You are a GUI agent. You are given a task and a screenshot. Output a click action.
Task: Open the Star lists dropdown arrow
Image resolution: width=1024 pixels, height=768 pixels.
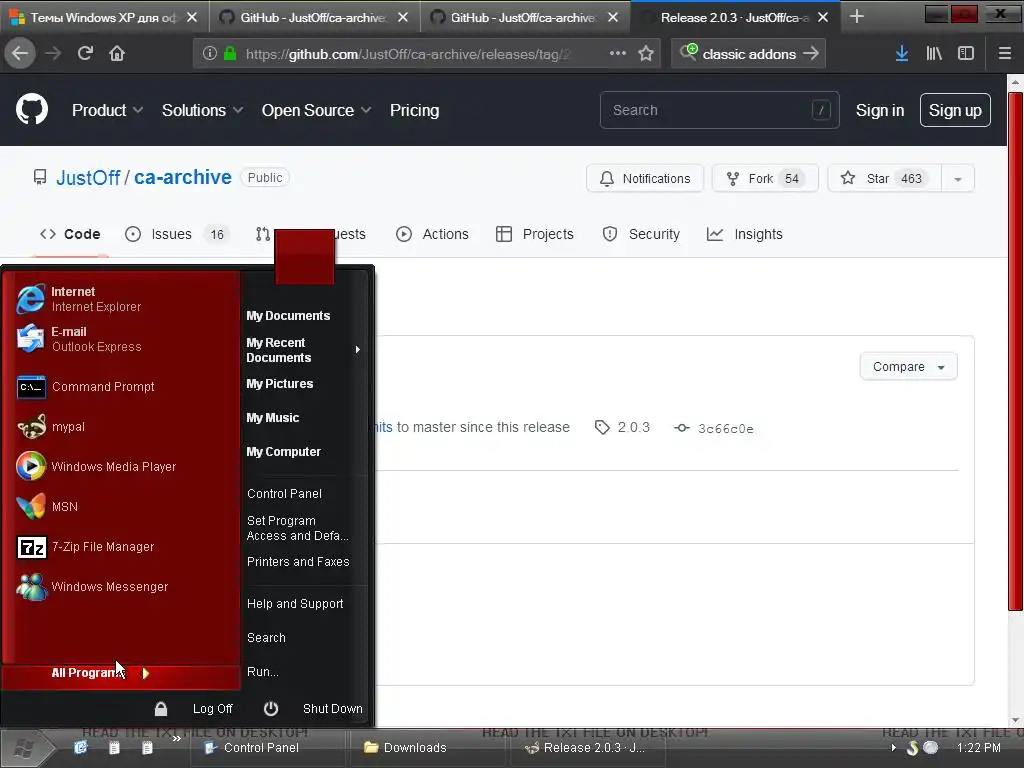[958, 179]
